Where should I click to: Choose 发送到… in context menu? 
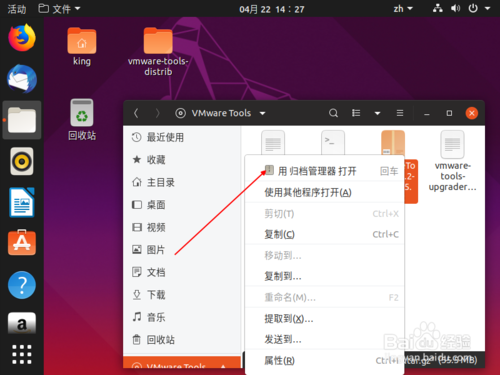point(325,339)
